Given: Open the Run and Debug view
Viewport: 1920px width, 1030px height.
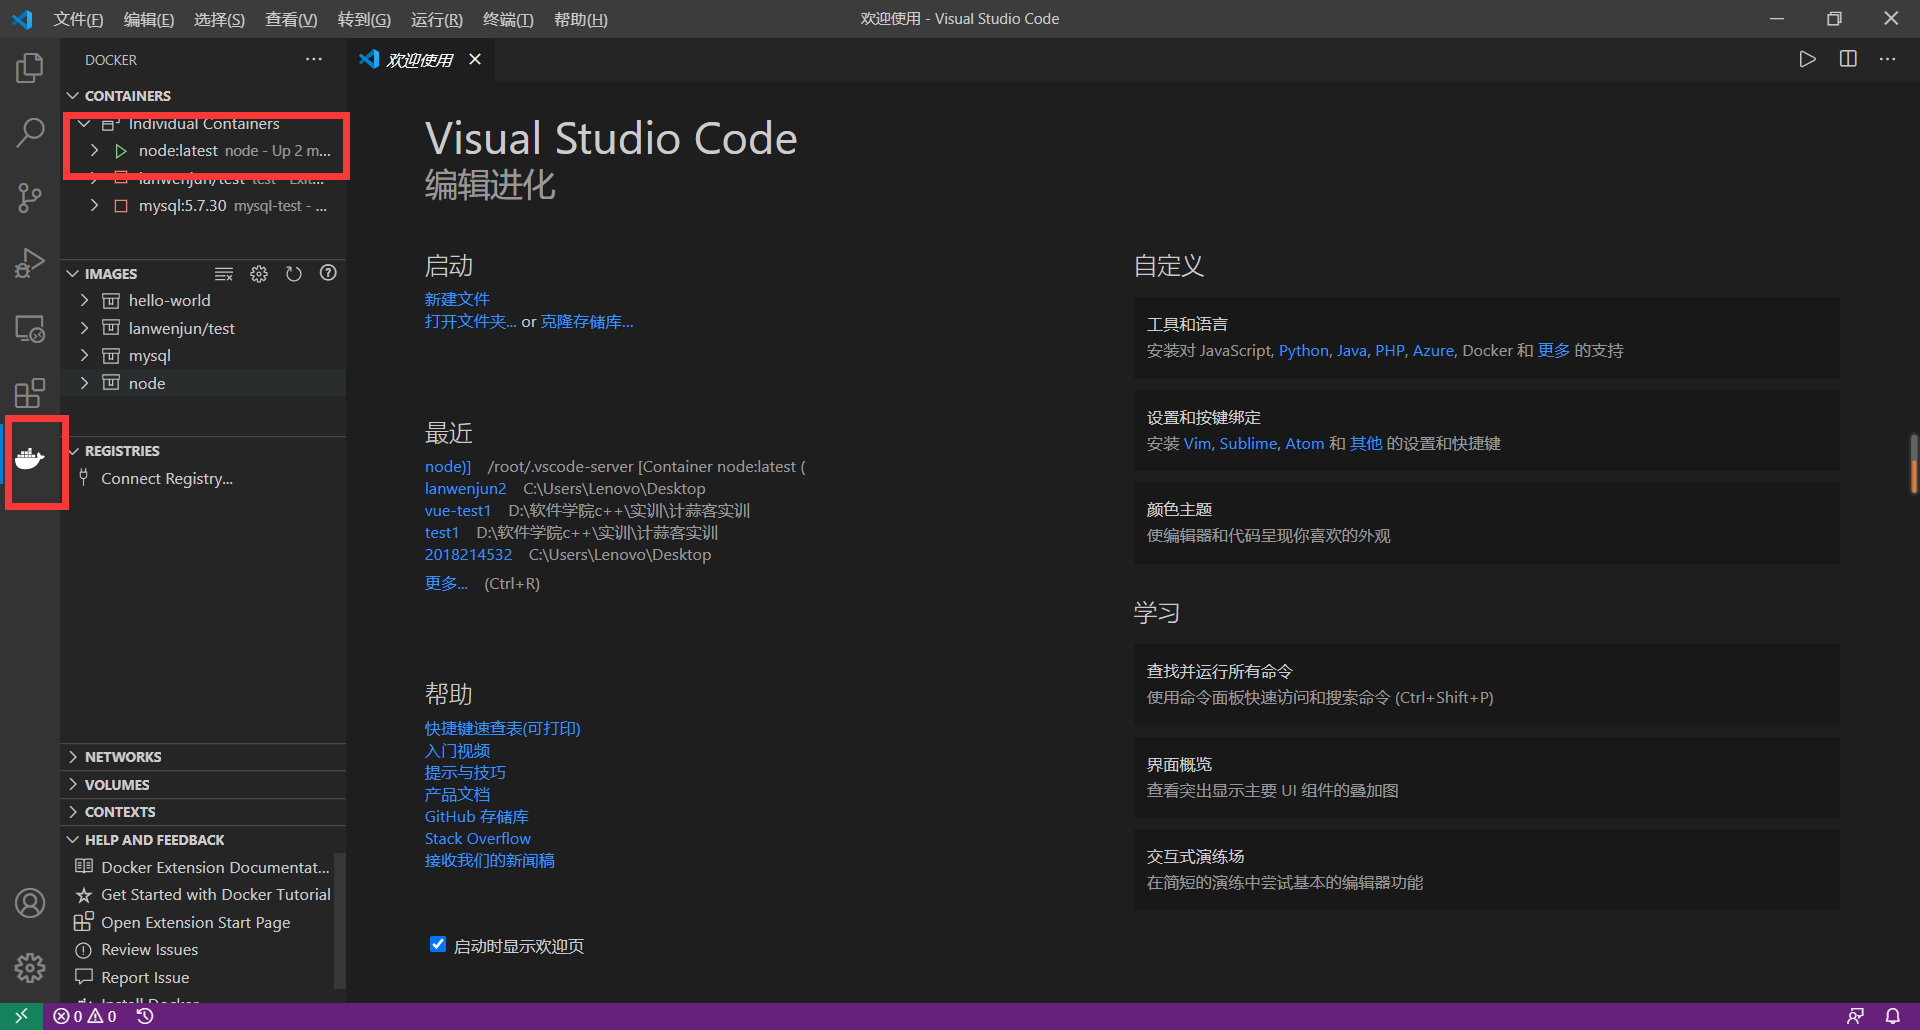Looking at the screenshot, I should pos(30,263).
